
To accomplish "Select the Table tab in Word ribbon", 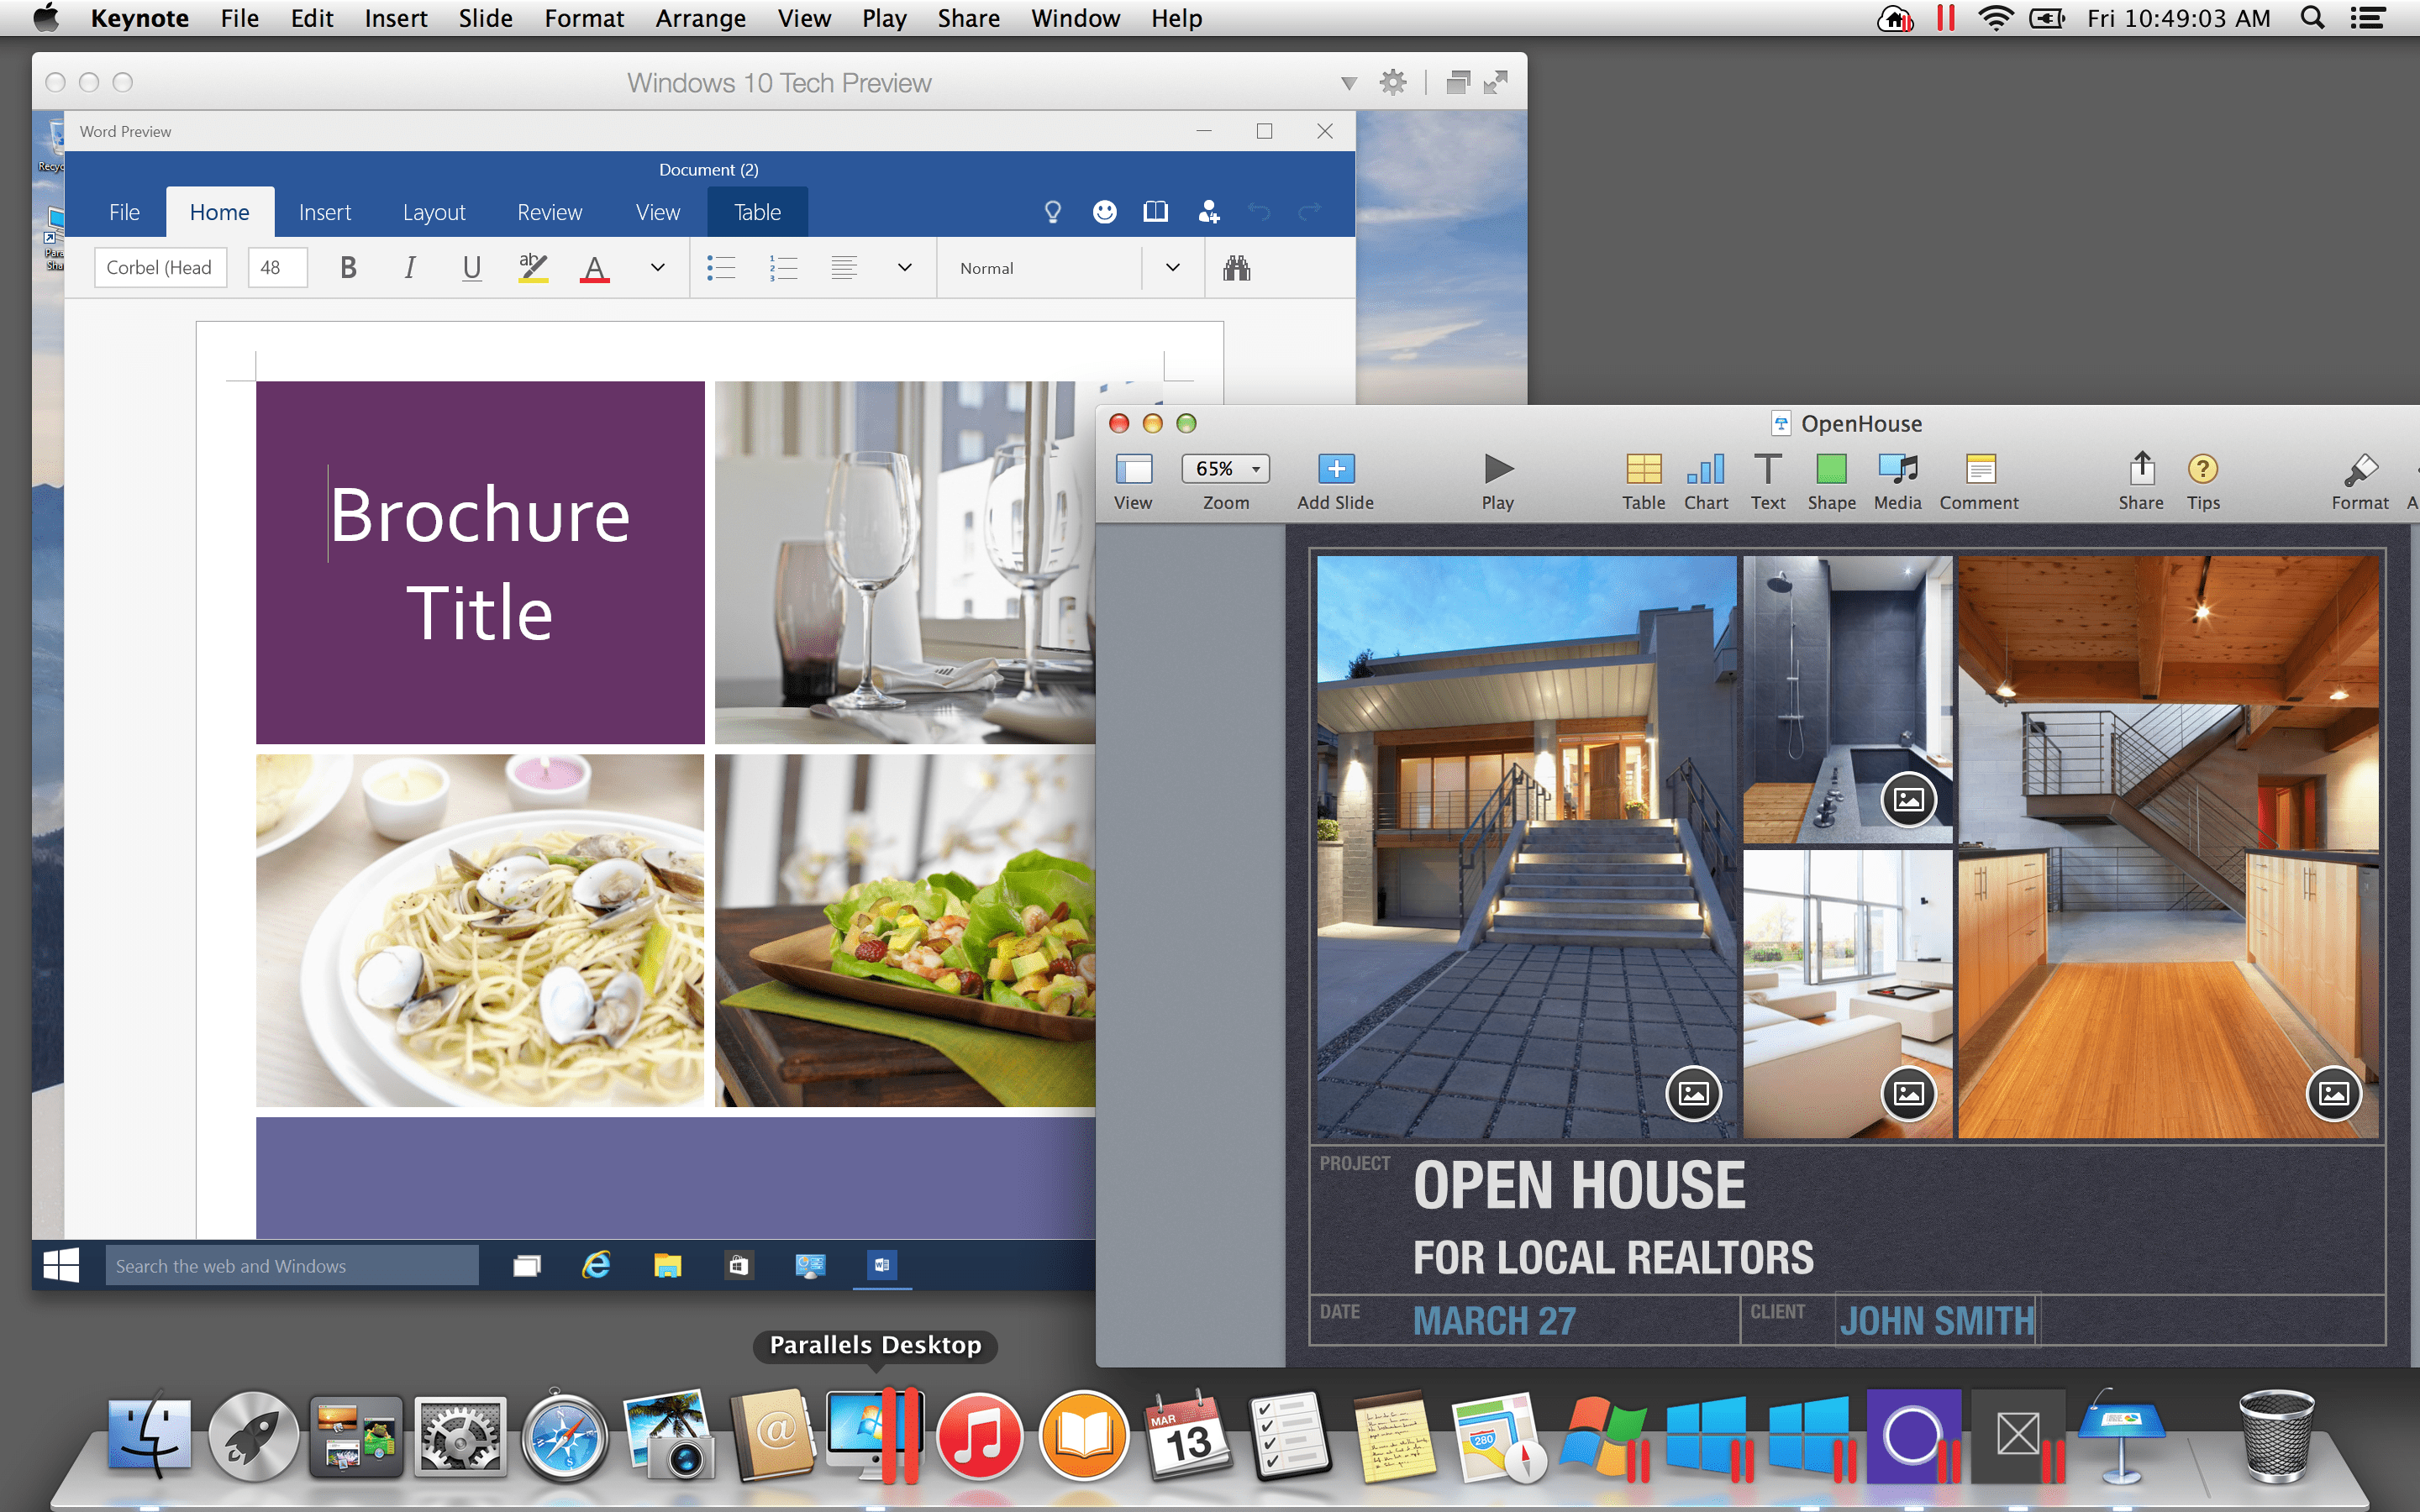I will click(x=758, y=211).
